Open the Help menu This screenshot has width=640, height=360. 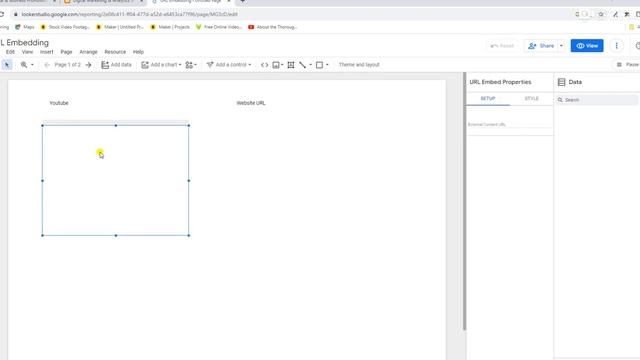coord(138,52)
